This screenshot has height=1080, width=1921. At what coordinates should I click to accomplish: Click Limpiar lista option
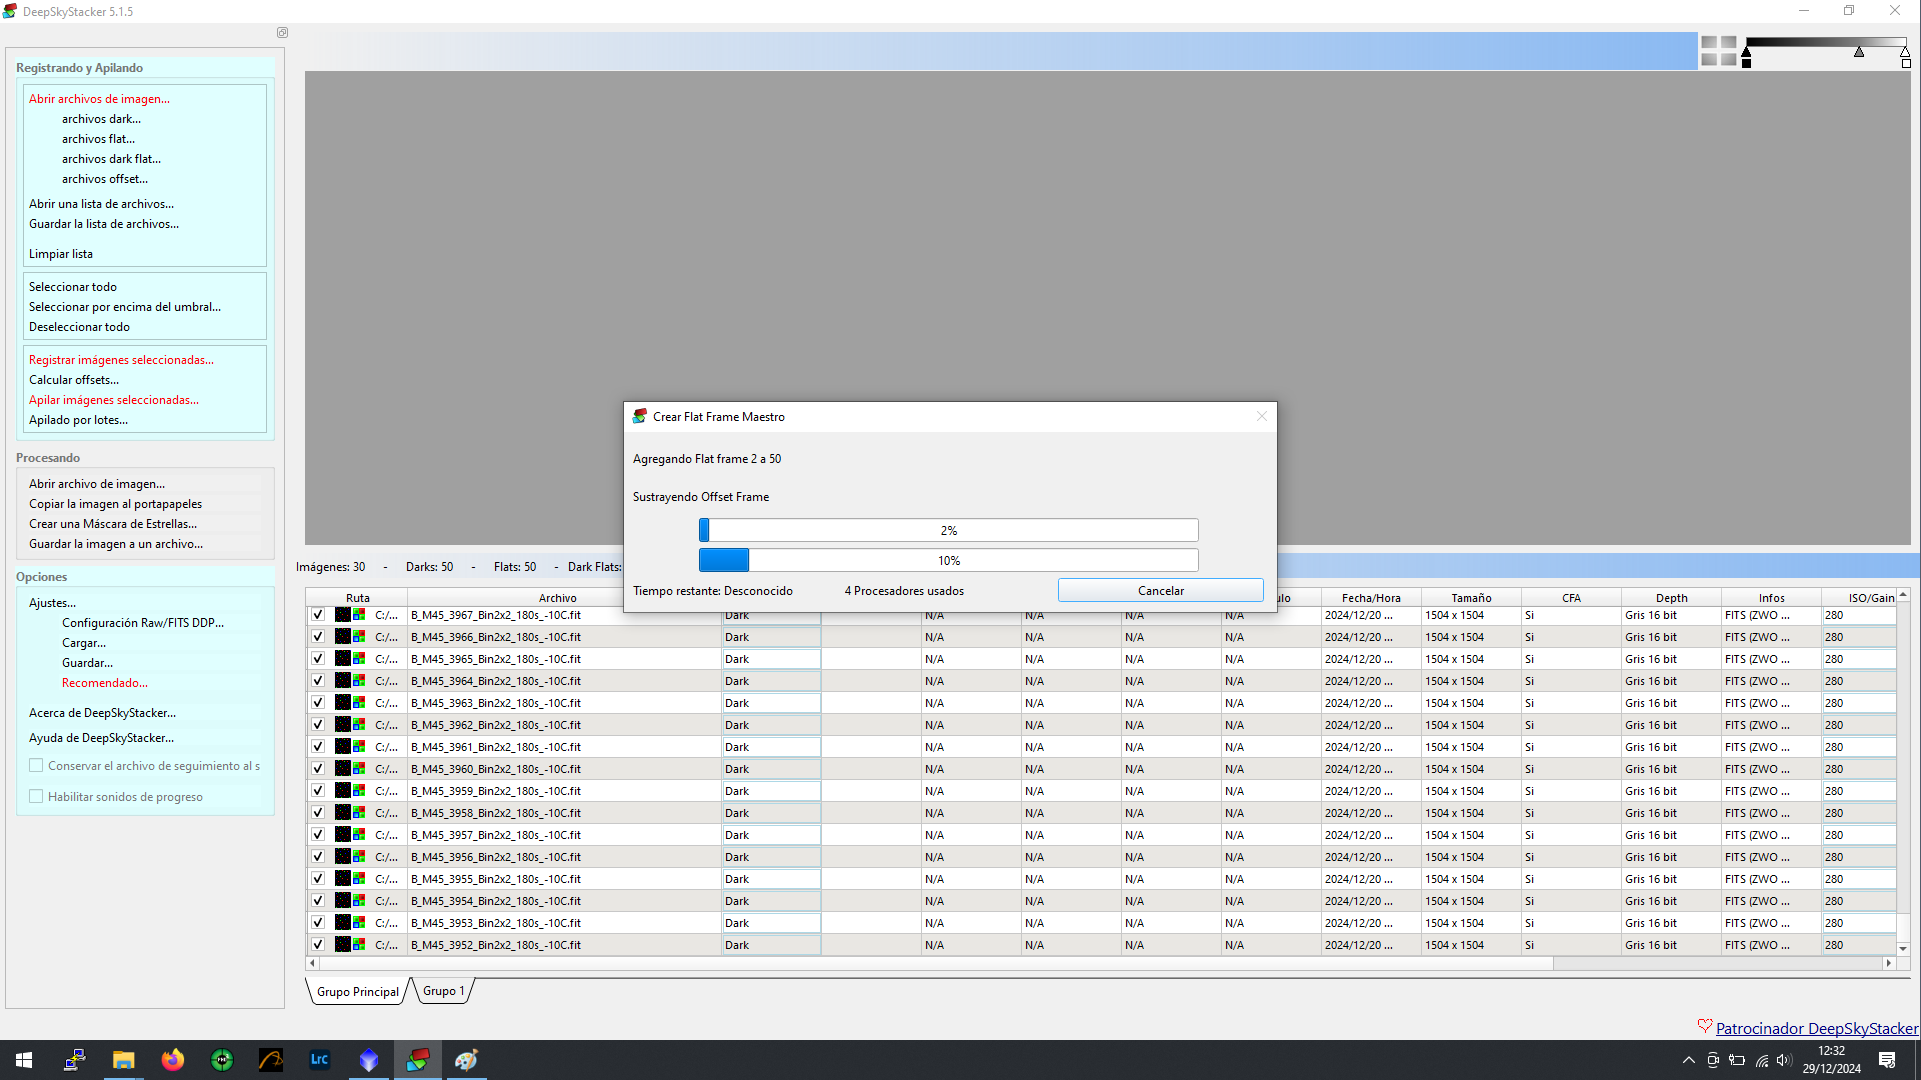click(x=61, y=254)
